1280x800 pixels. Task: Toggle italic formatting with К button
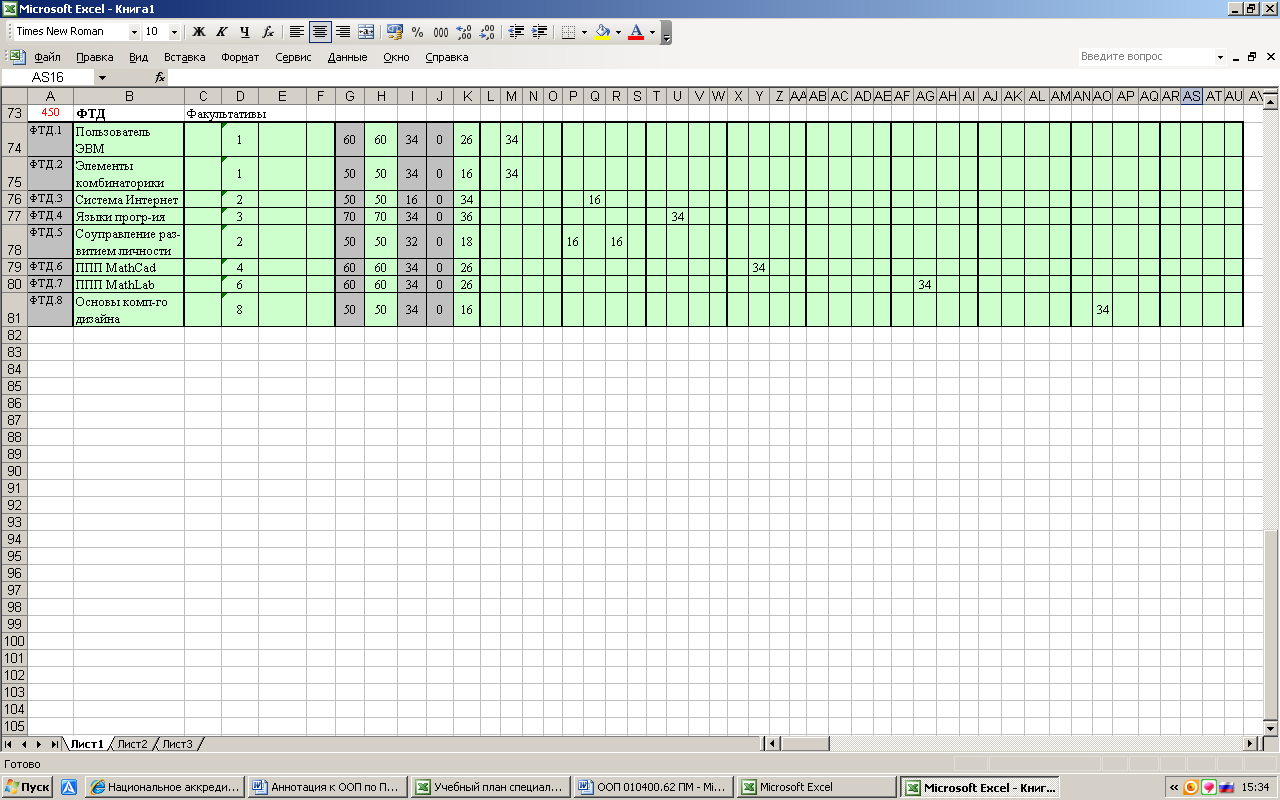click(221, 32)
